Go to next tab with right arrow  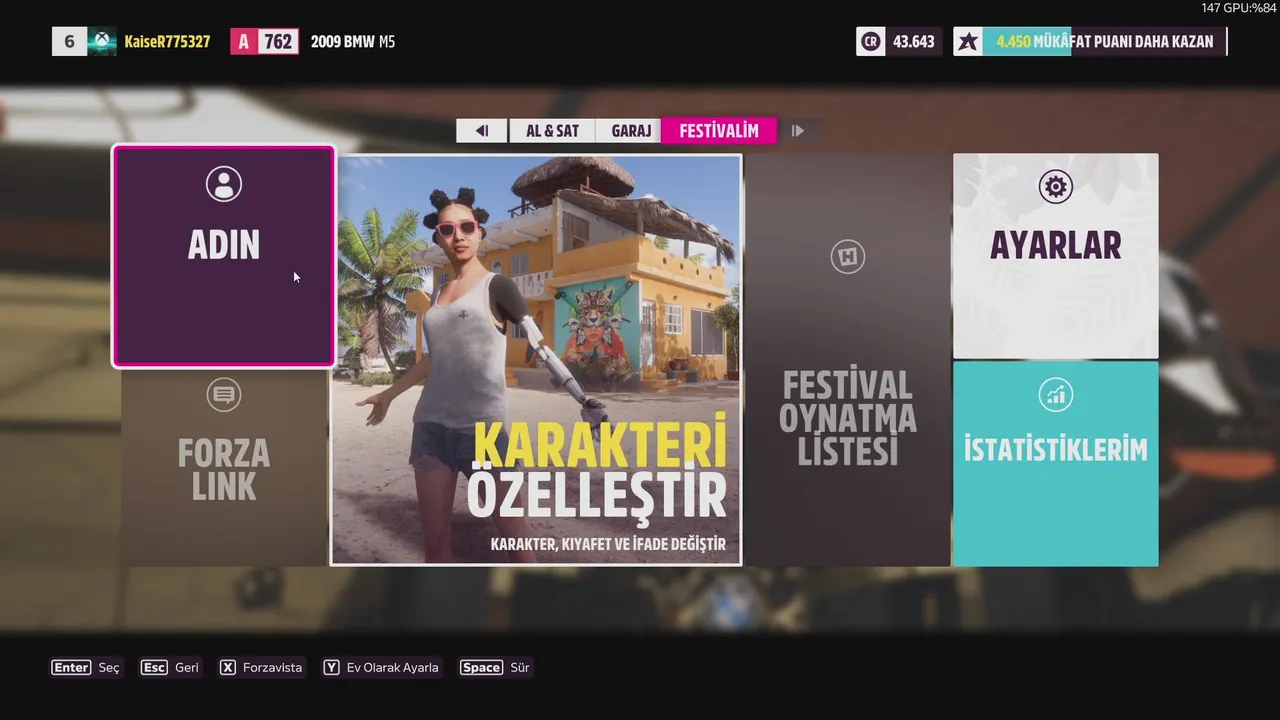[x=798, y=130]
